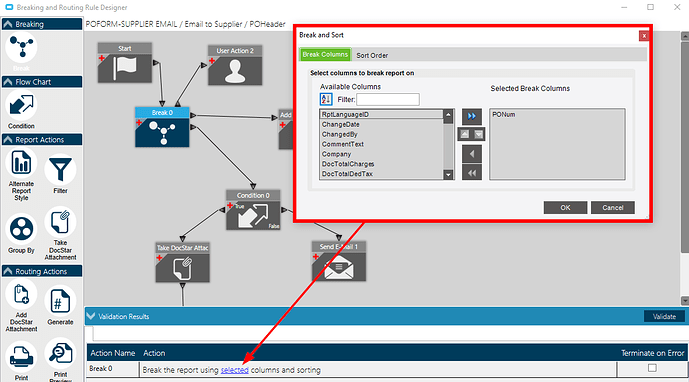Click the Alternate Report Style icon
The width and height of the screenshot is (689, 382).
click(21, 163)
